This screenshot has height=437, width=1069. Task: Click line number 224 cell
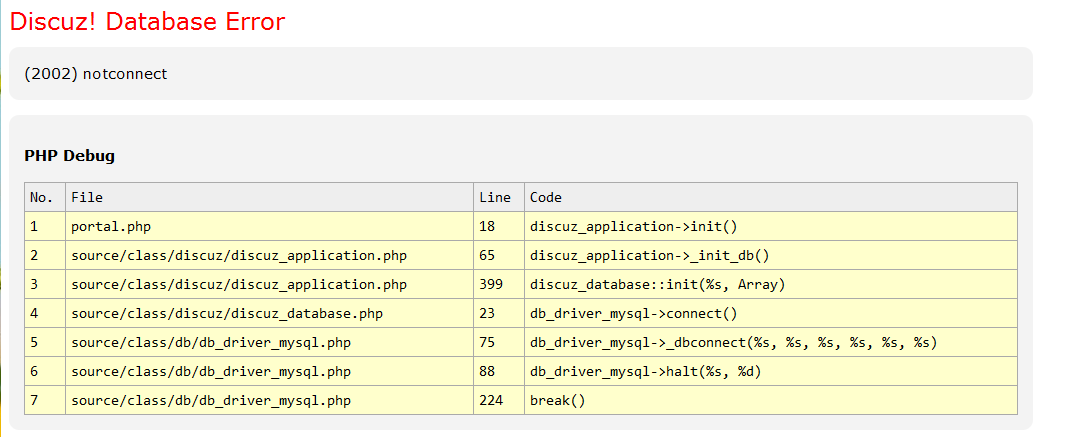coord(499,400)
